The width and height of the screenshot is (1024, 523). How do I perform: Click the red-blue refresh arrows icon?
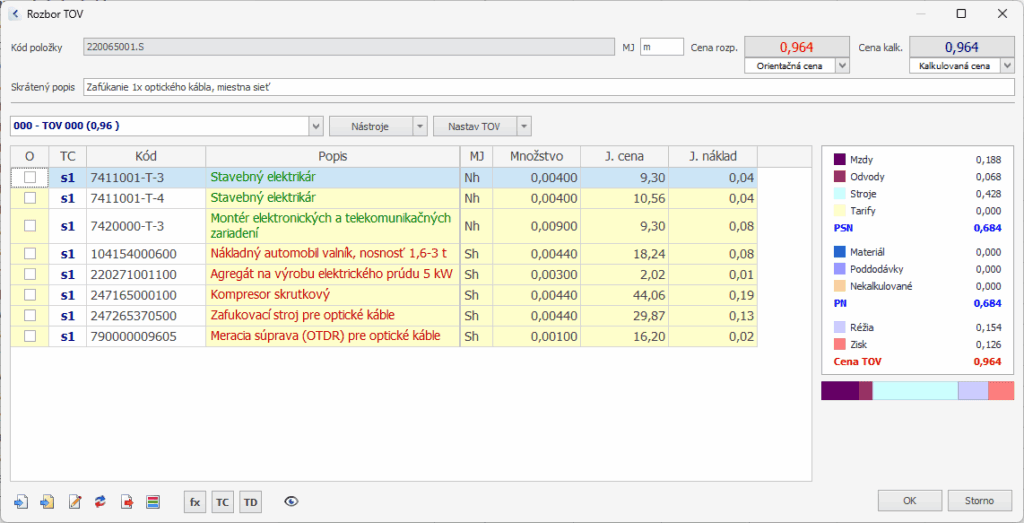[x=100, y=501]
